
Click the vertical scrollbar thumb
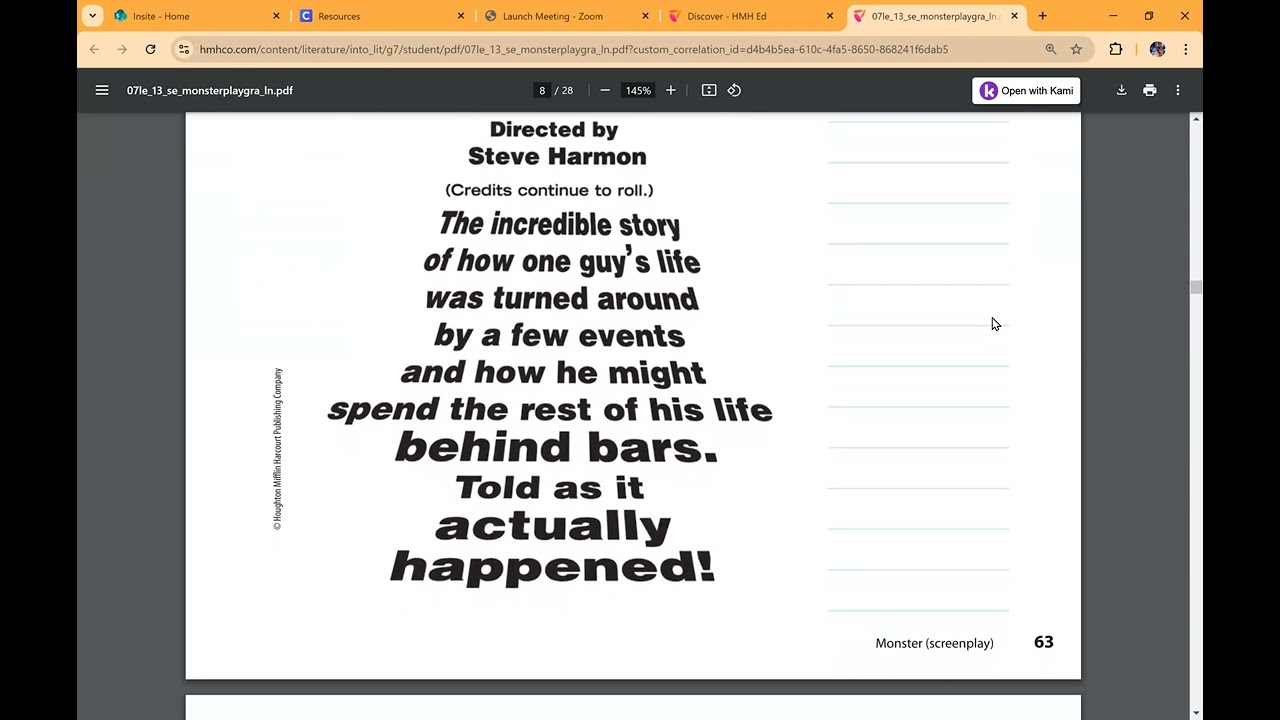[1196, 287]
